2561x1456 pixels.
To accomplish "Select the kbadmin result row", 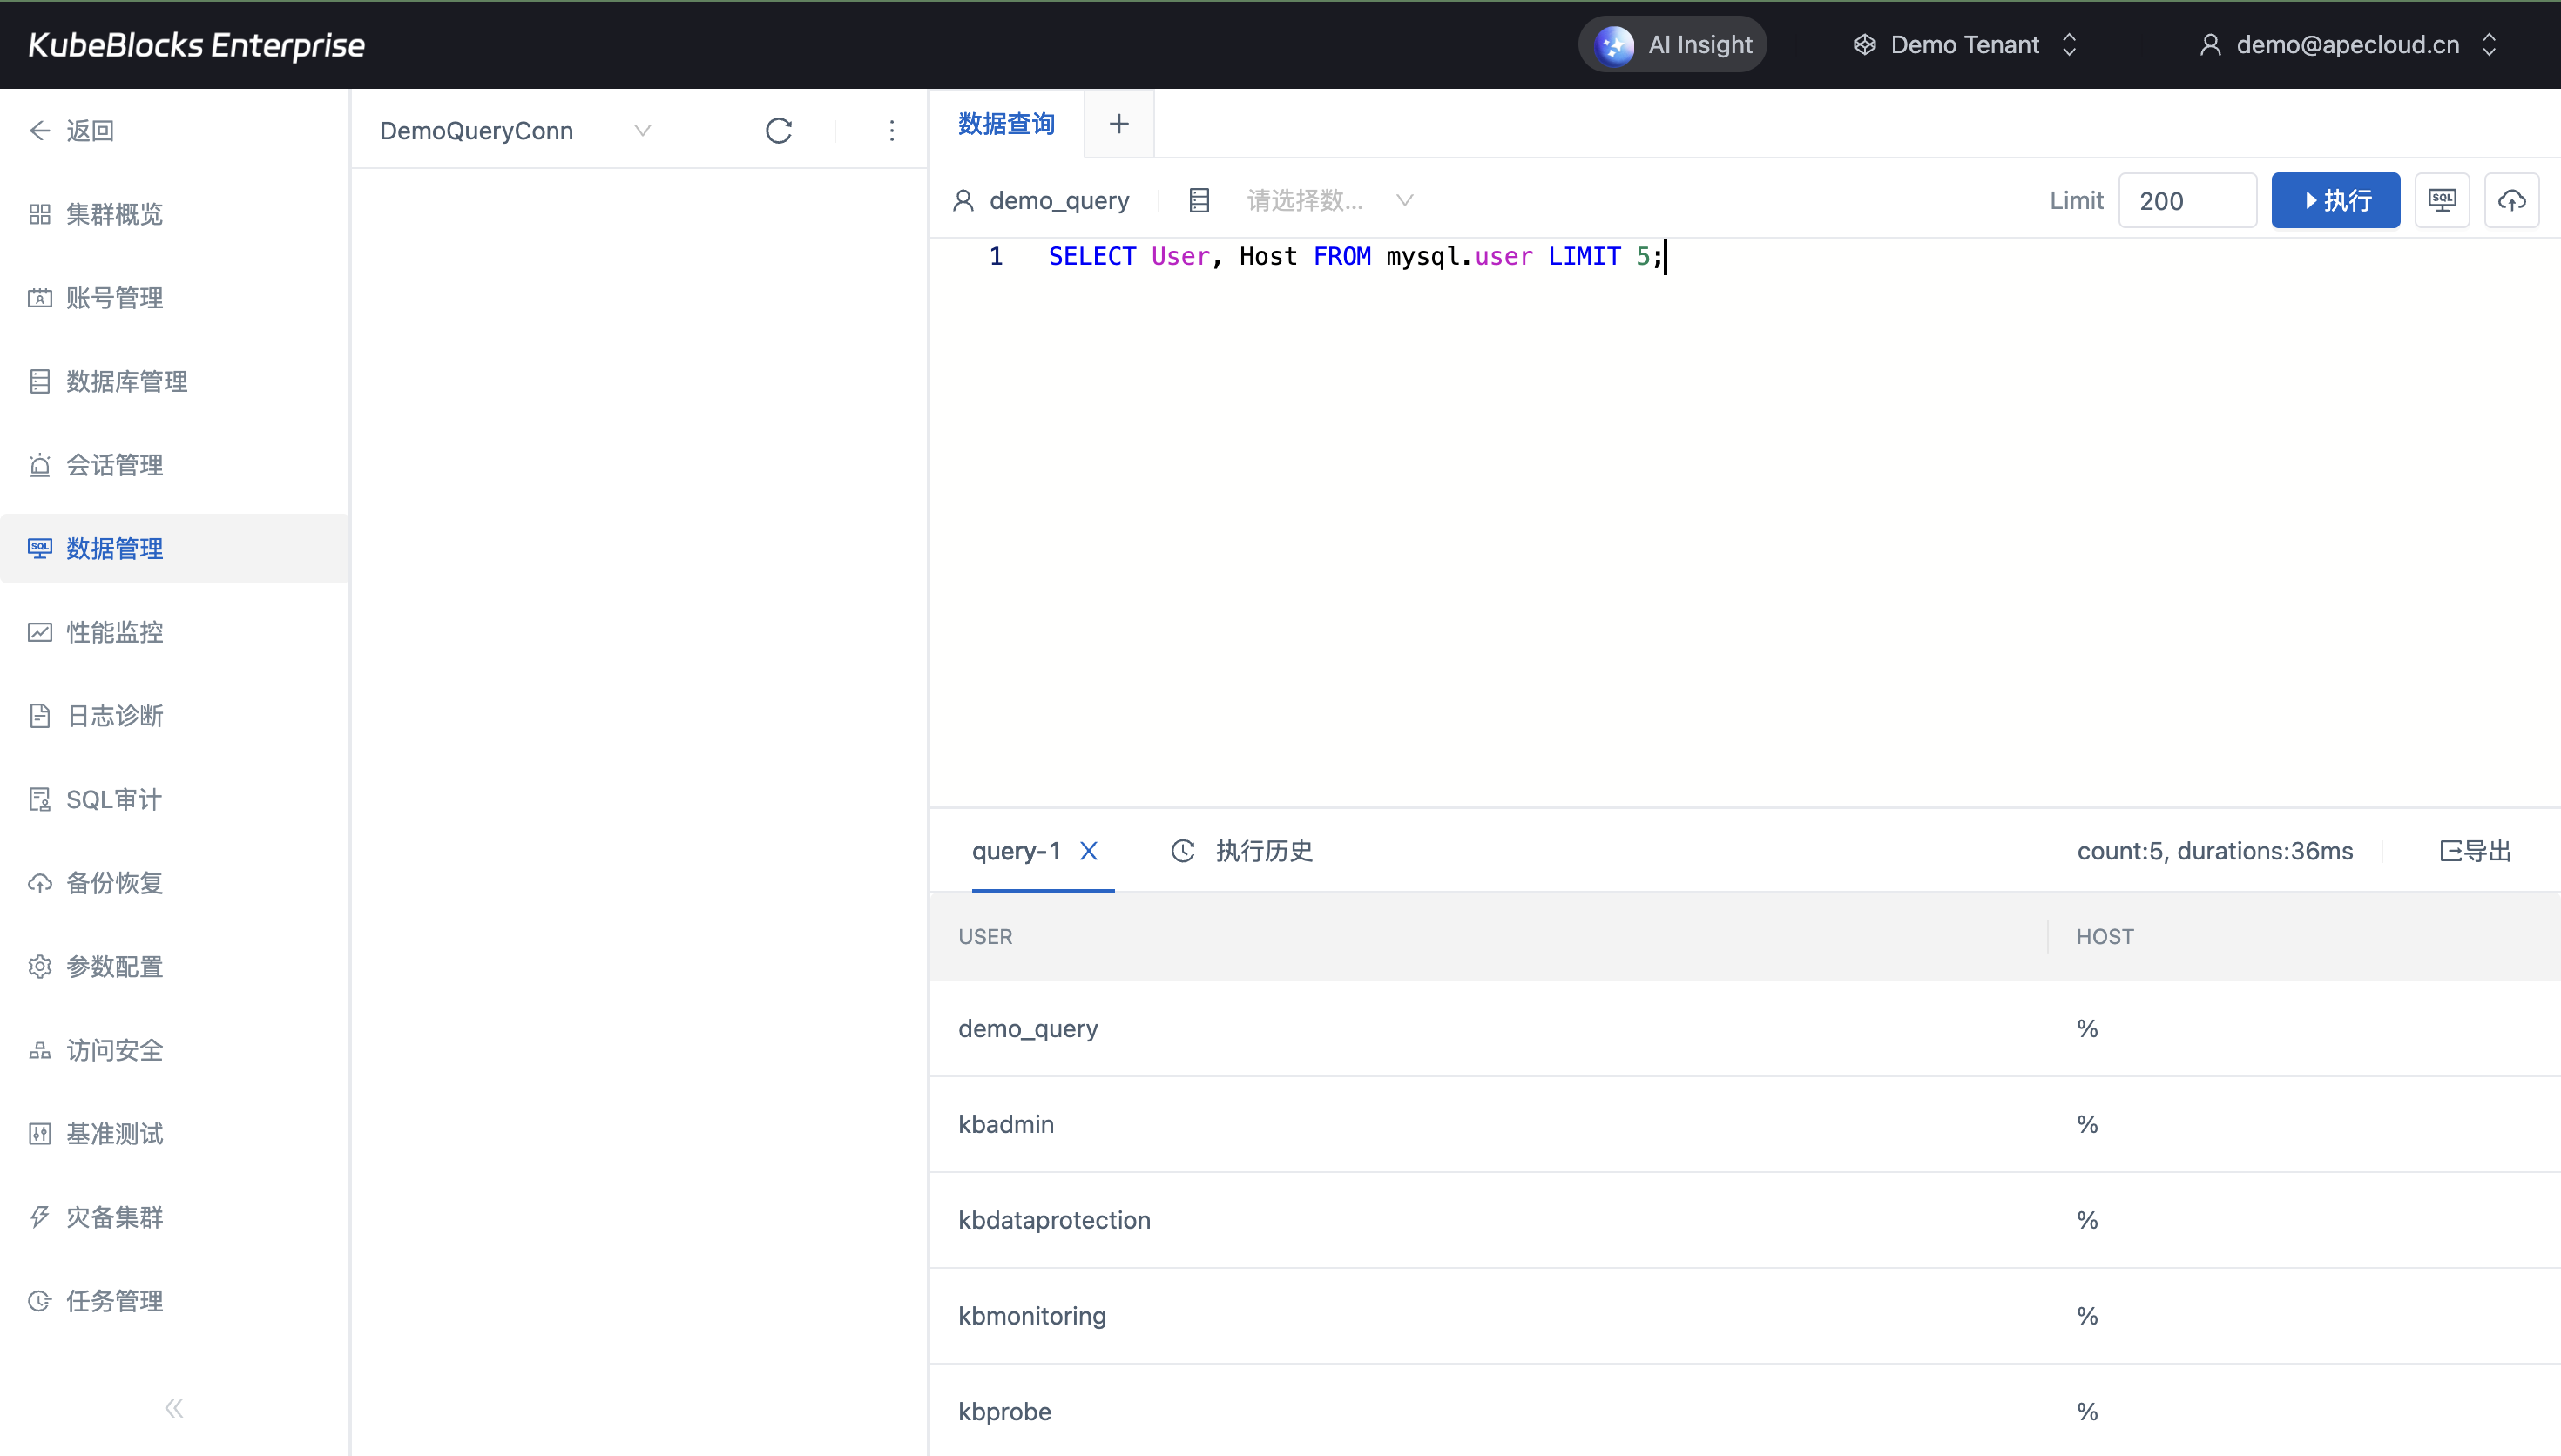I will (x=1006, y=1124).
